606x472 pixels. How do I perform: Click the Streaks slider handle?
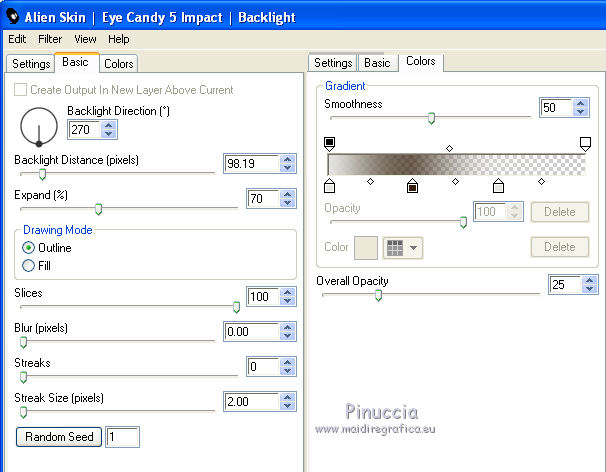click(24, 377)
